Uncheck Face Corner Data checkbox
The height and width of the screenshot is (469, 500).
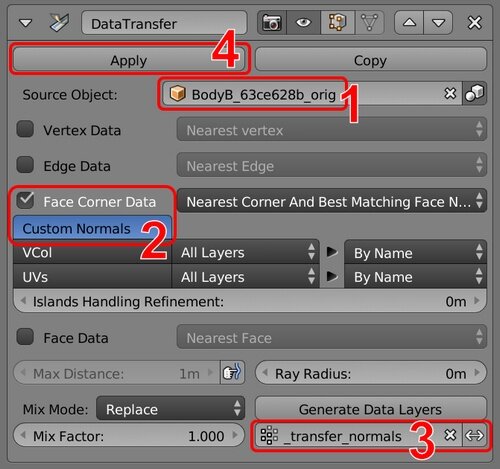[x=25, y=201]
